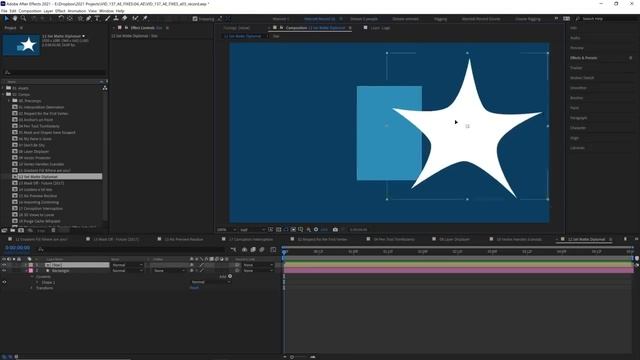Select the Pen tool
Viewport: 640px width, 360px height.
[89, 19]
